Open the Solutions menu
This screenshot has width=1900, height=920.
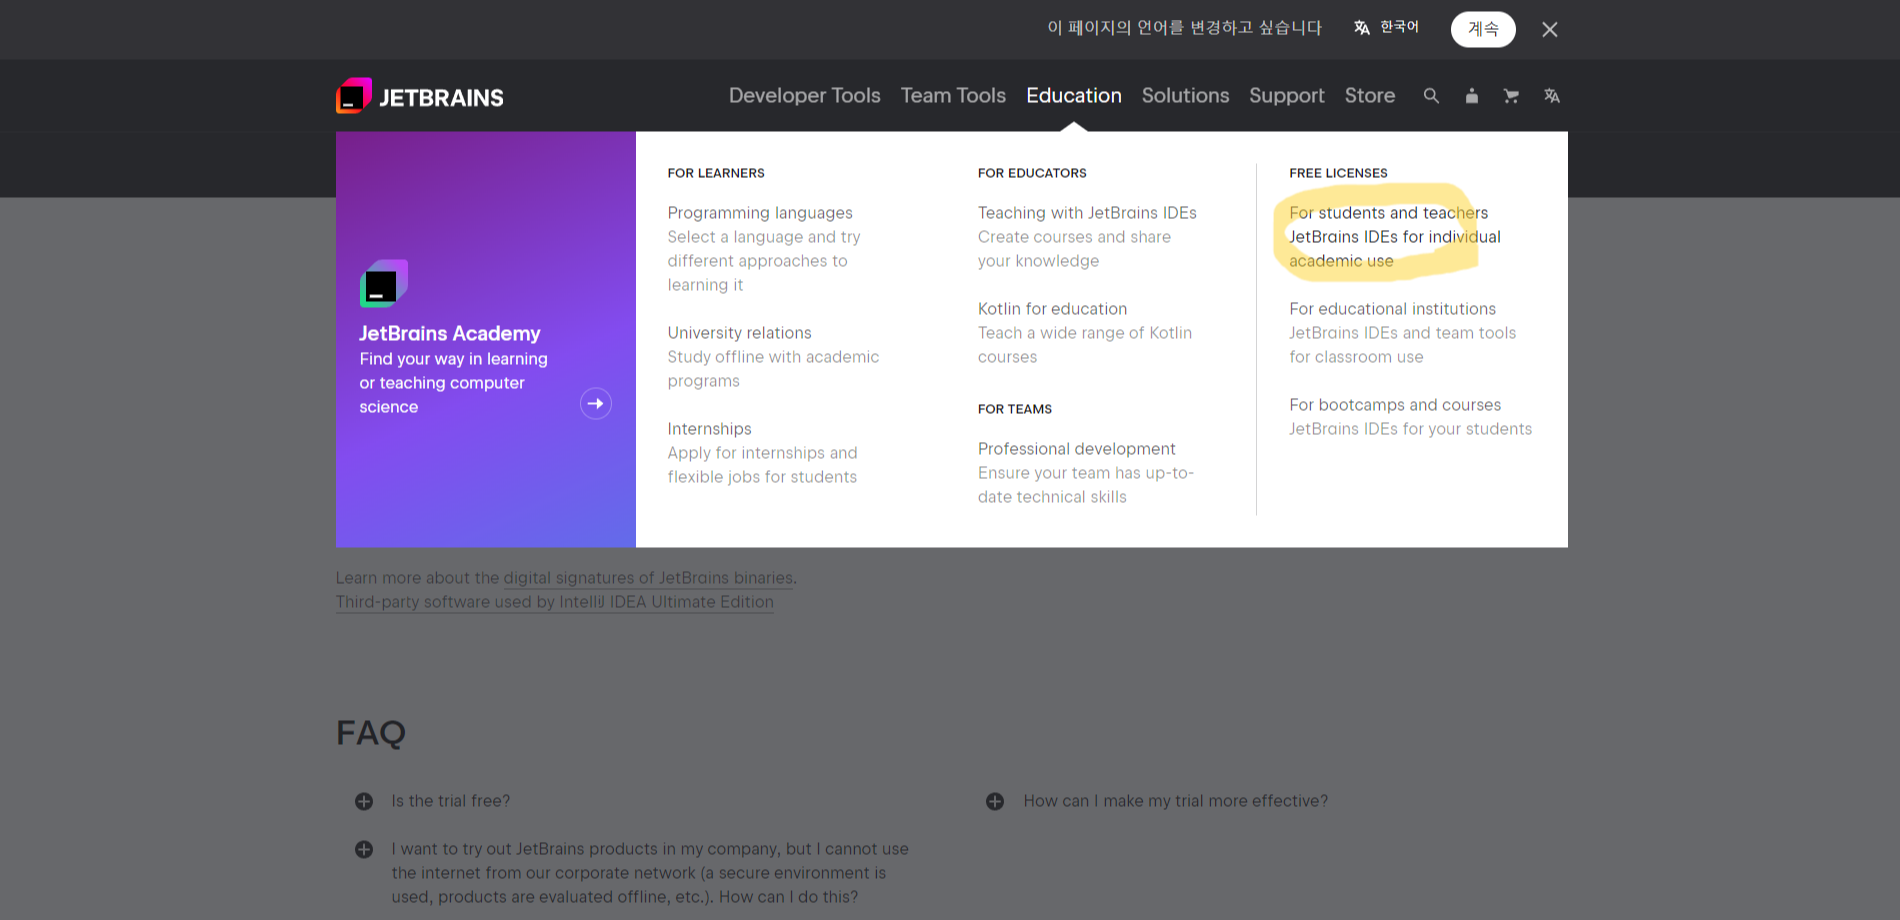tap(1185, 96)
